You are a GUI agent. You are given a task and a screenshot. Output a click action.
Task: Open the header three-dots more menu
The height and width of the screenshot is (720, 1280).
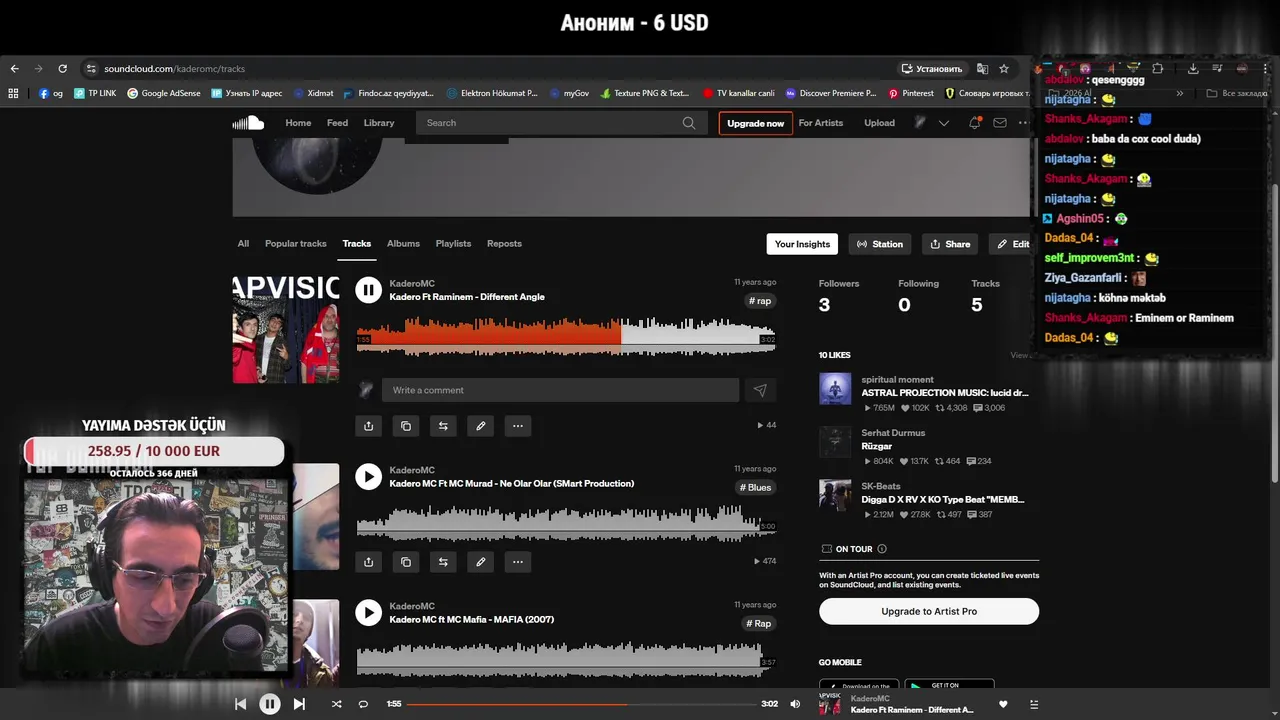pyautogui.click(x=1023, y=123)
